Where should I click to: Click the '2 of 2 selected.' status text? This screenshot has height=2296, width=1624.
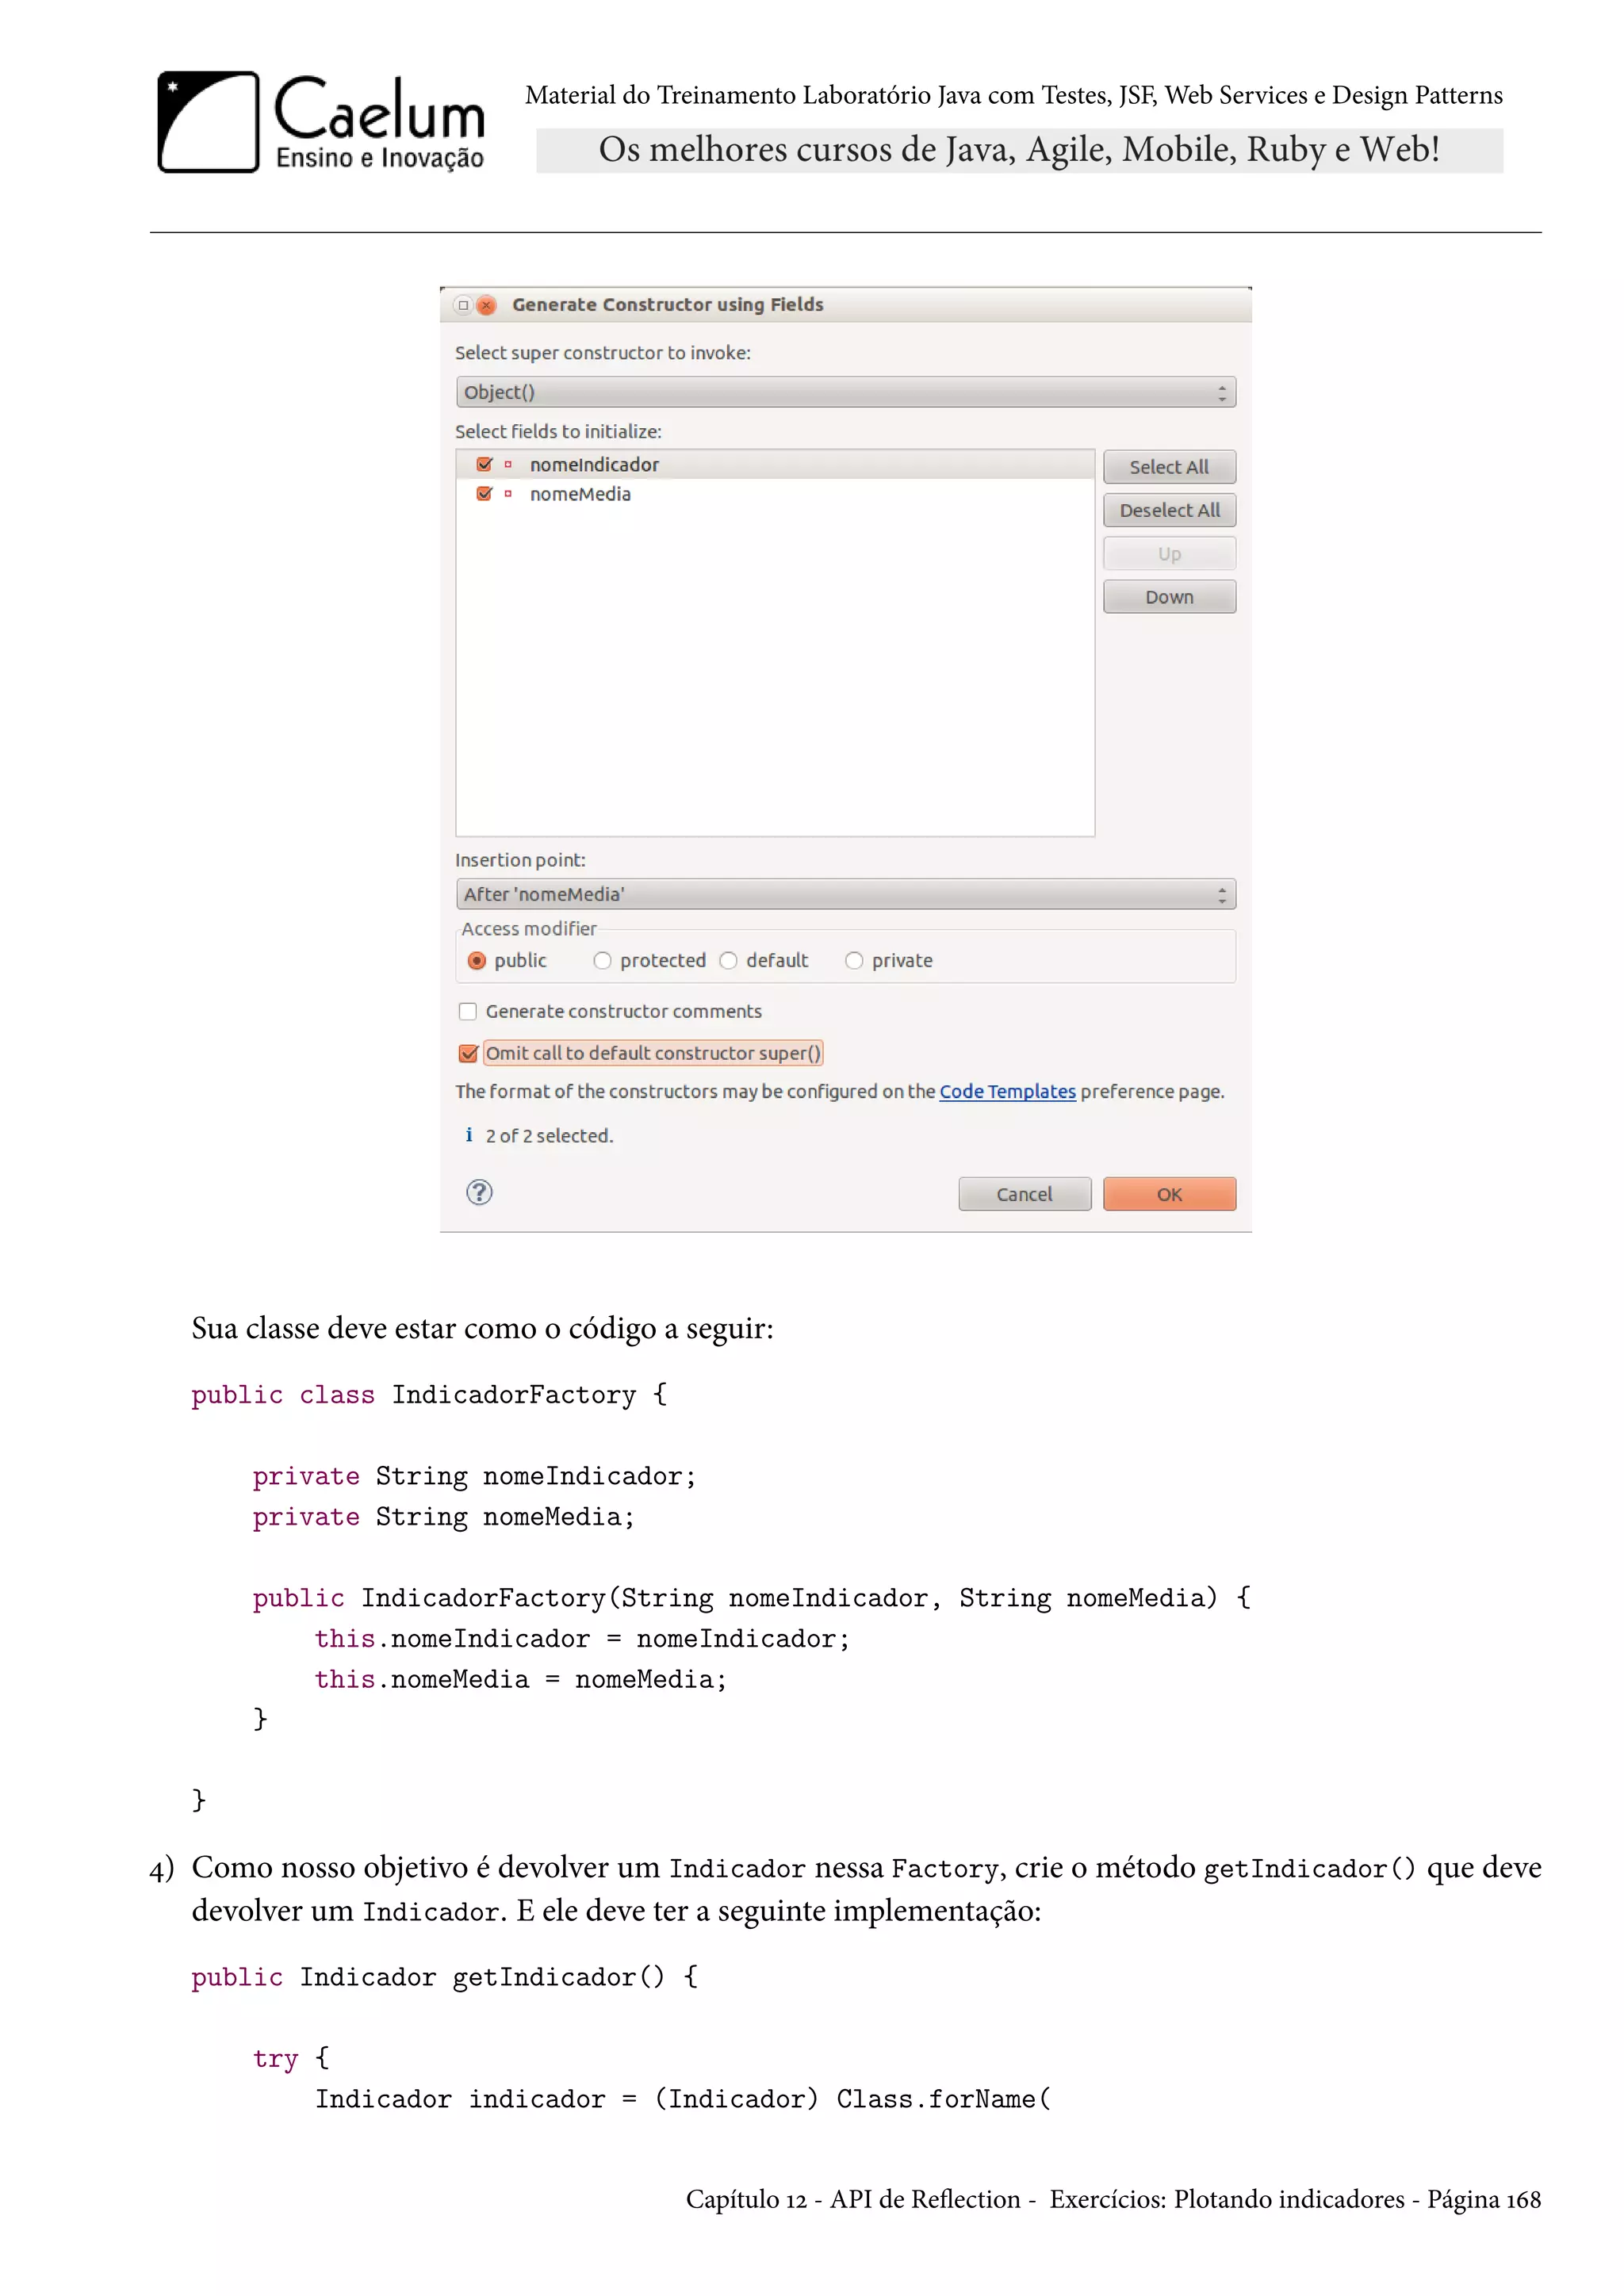point(549,1135)
